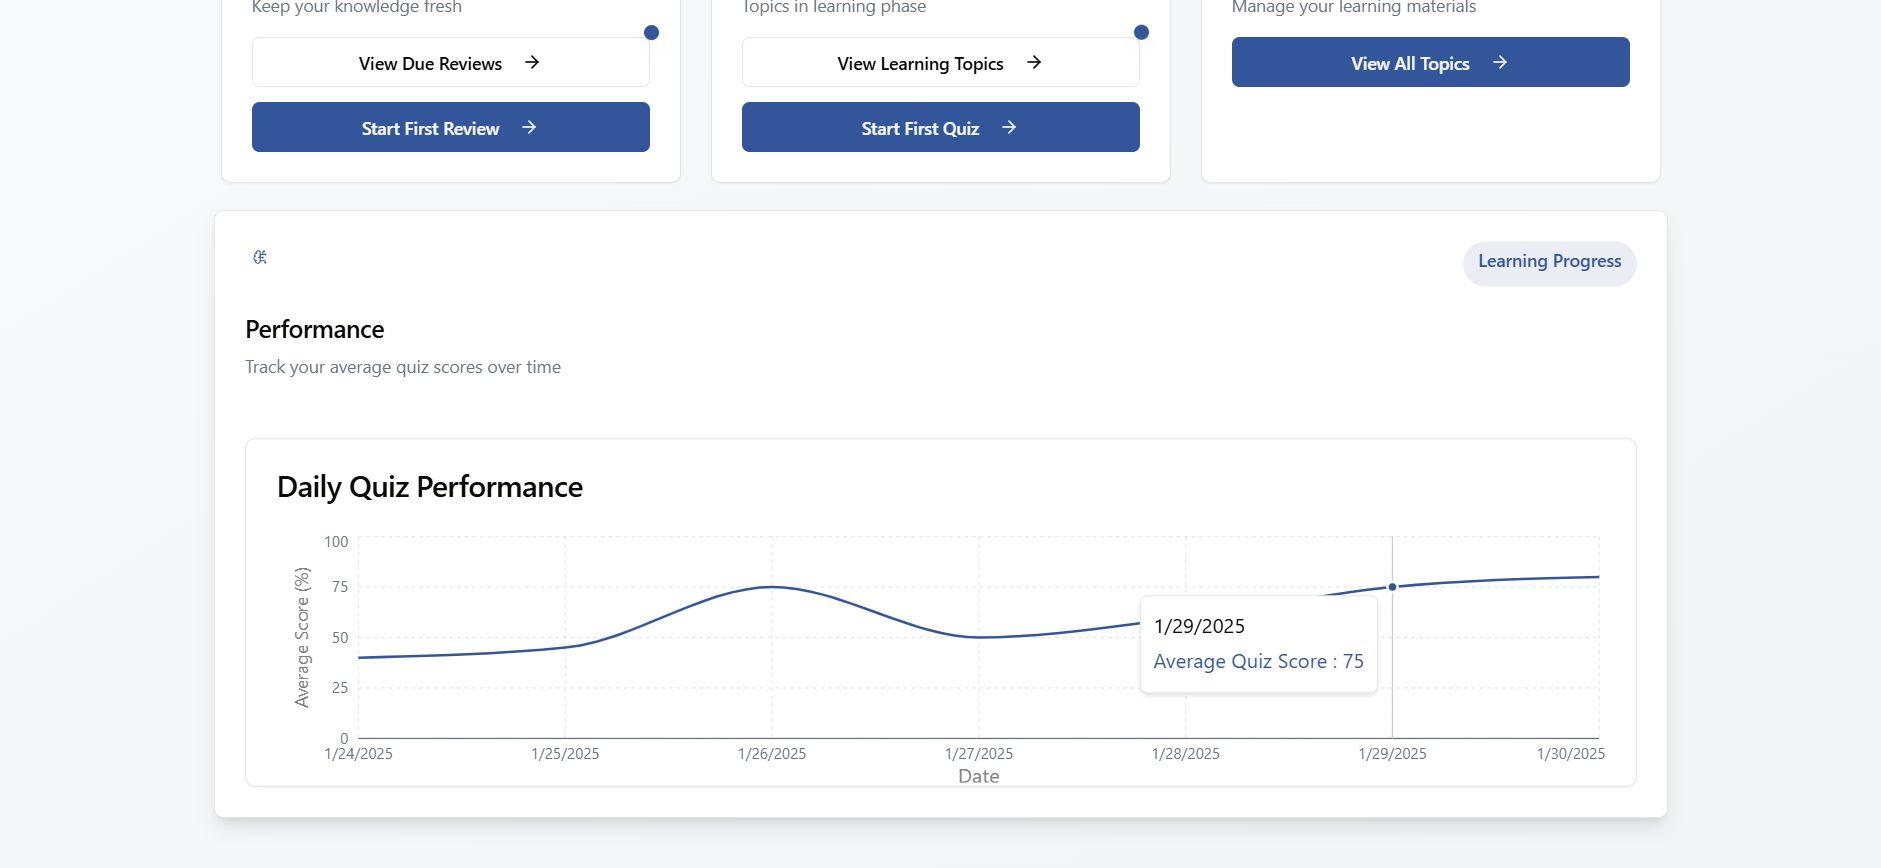Click the 1/30/2025 axis label
The width and height of the screenshot is (1881, 868).
[1571, 754]
